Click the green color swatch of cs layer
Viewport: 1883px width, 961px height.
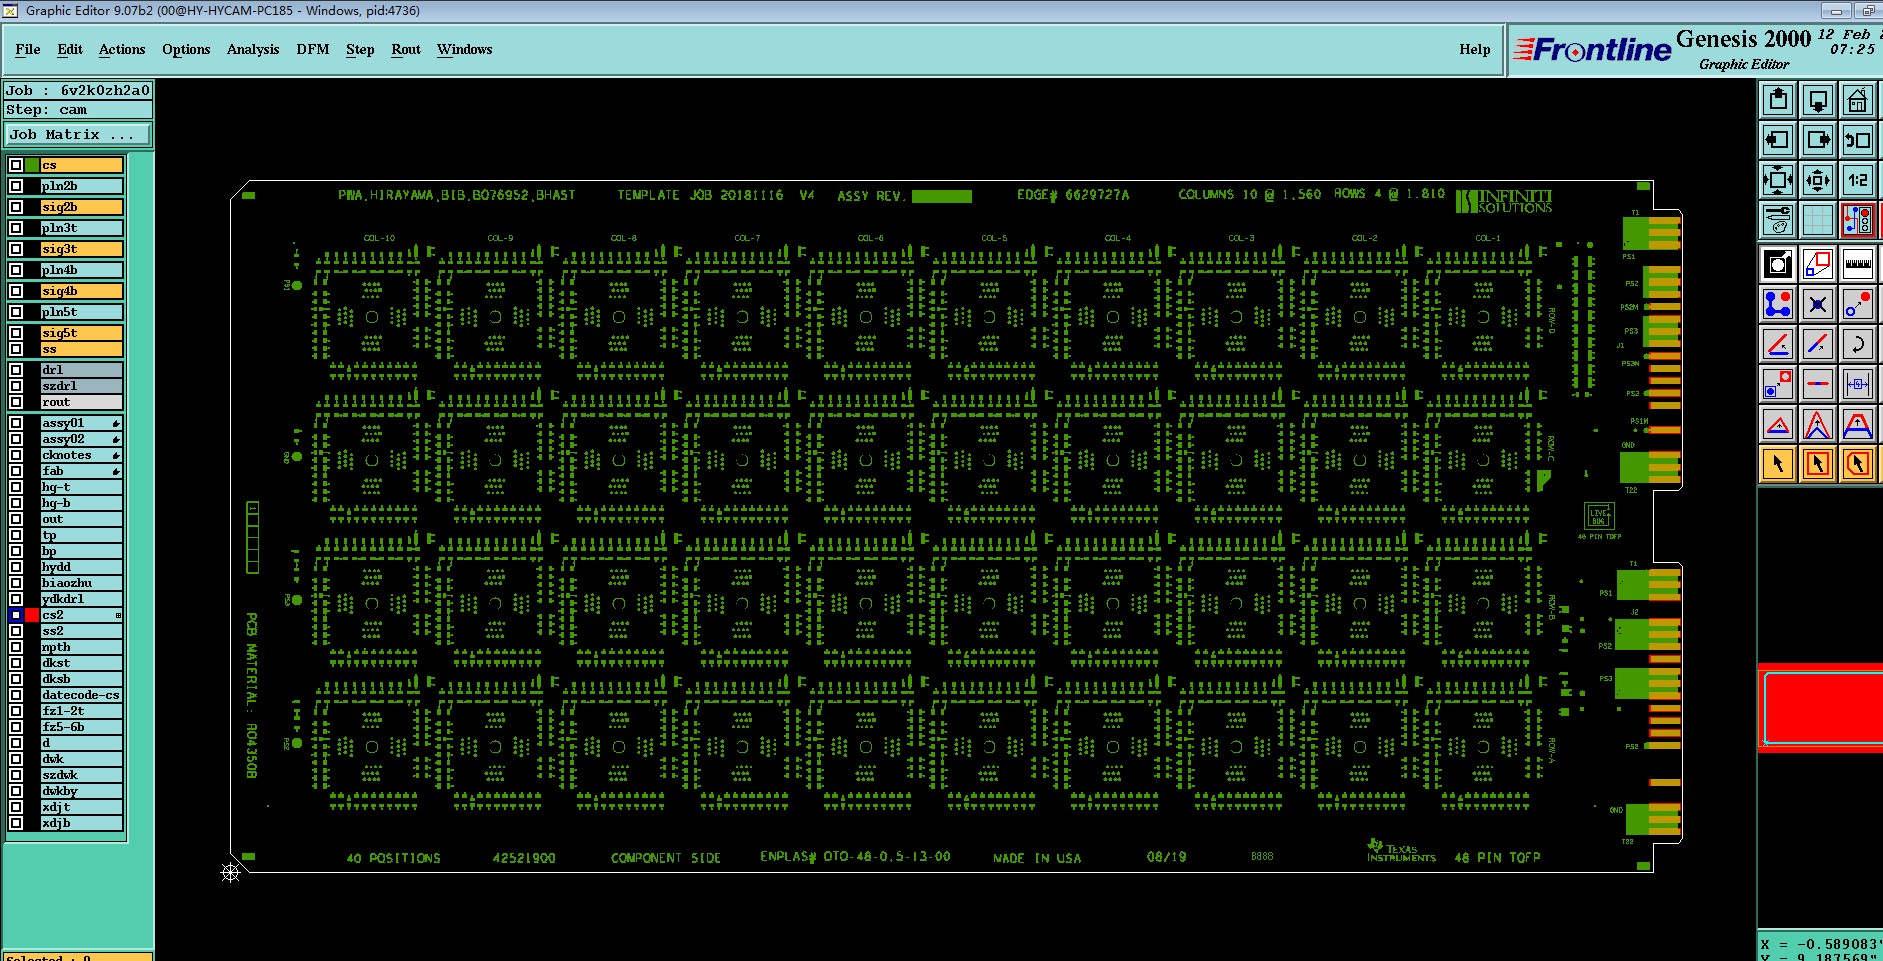[32, 165]
